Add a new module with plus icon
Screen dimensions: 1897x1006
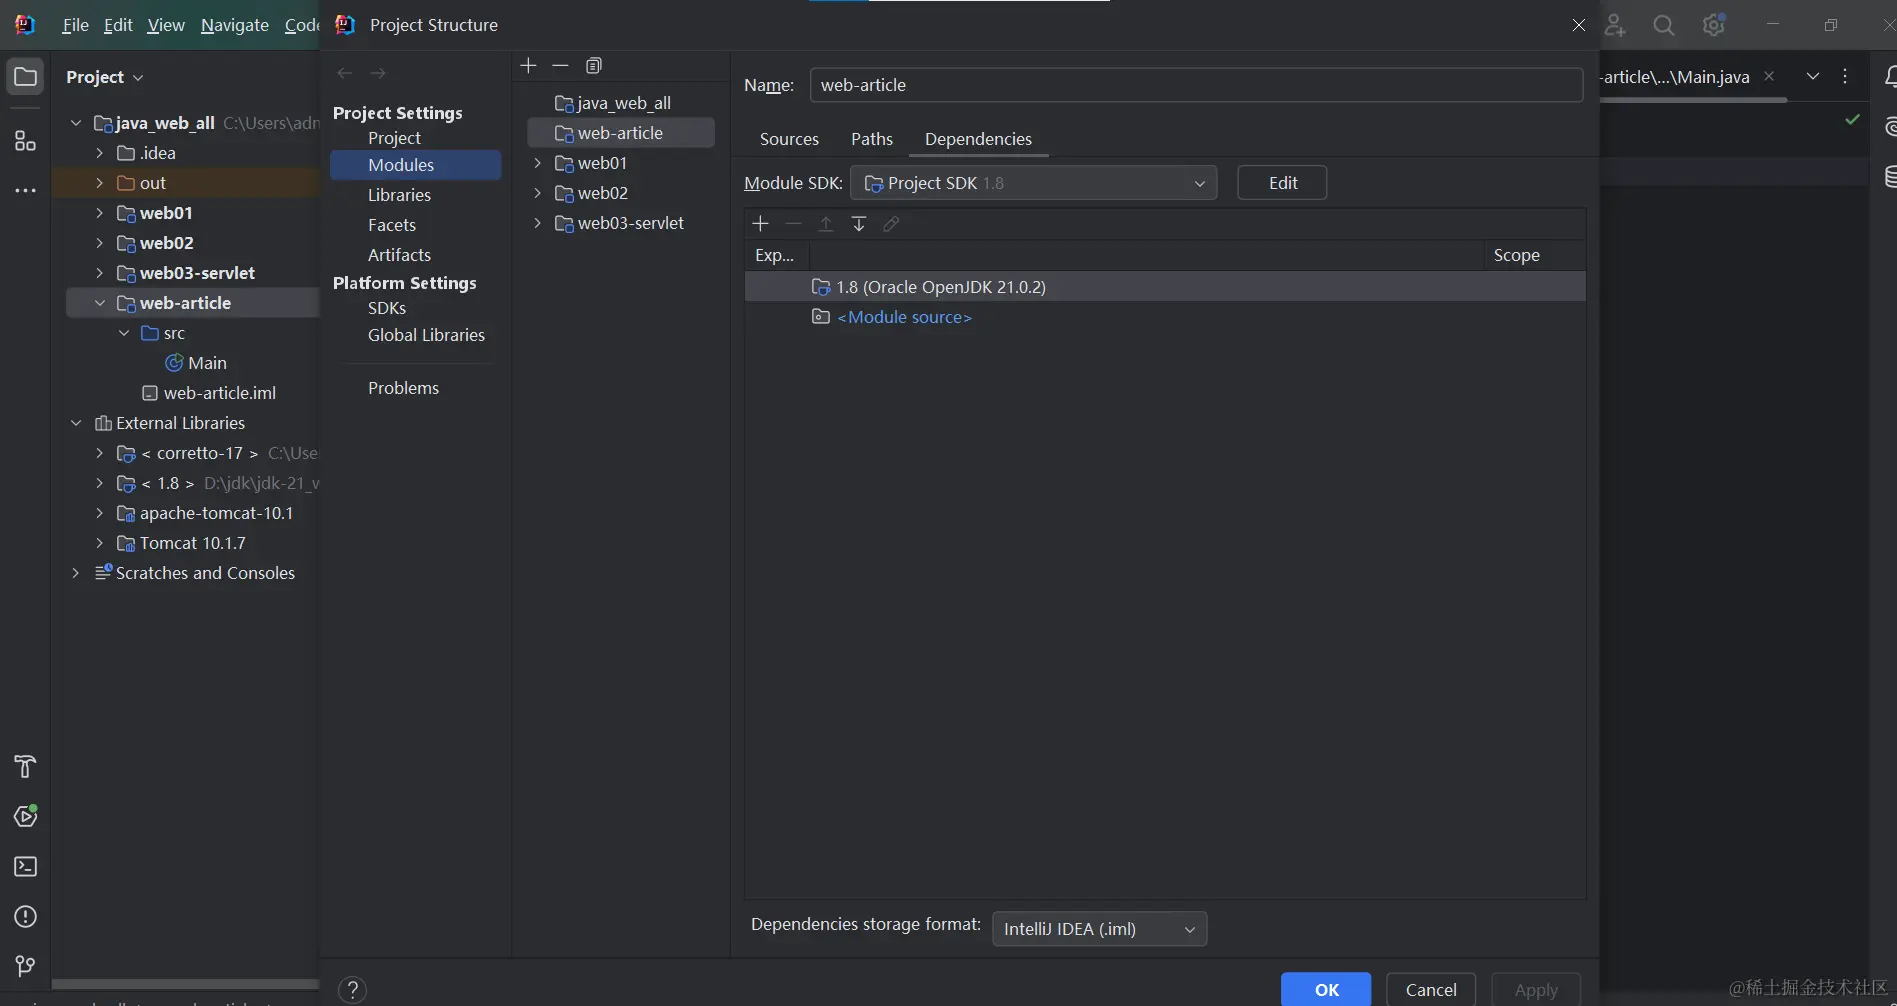(x=529, y=66)
